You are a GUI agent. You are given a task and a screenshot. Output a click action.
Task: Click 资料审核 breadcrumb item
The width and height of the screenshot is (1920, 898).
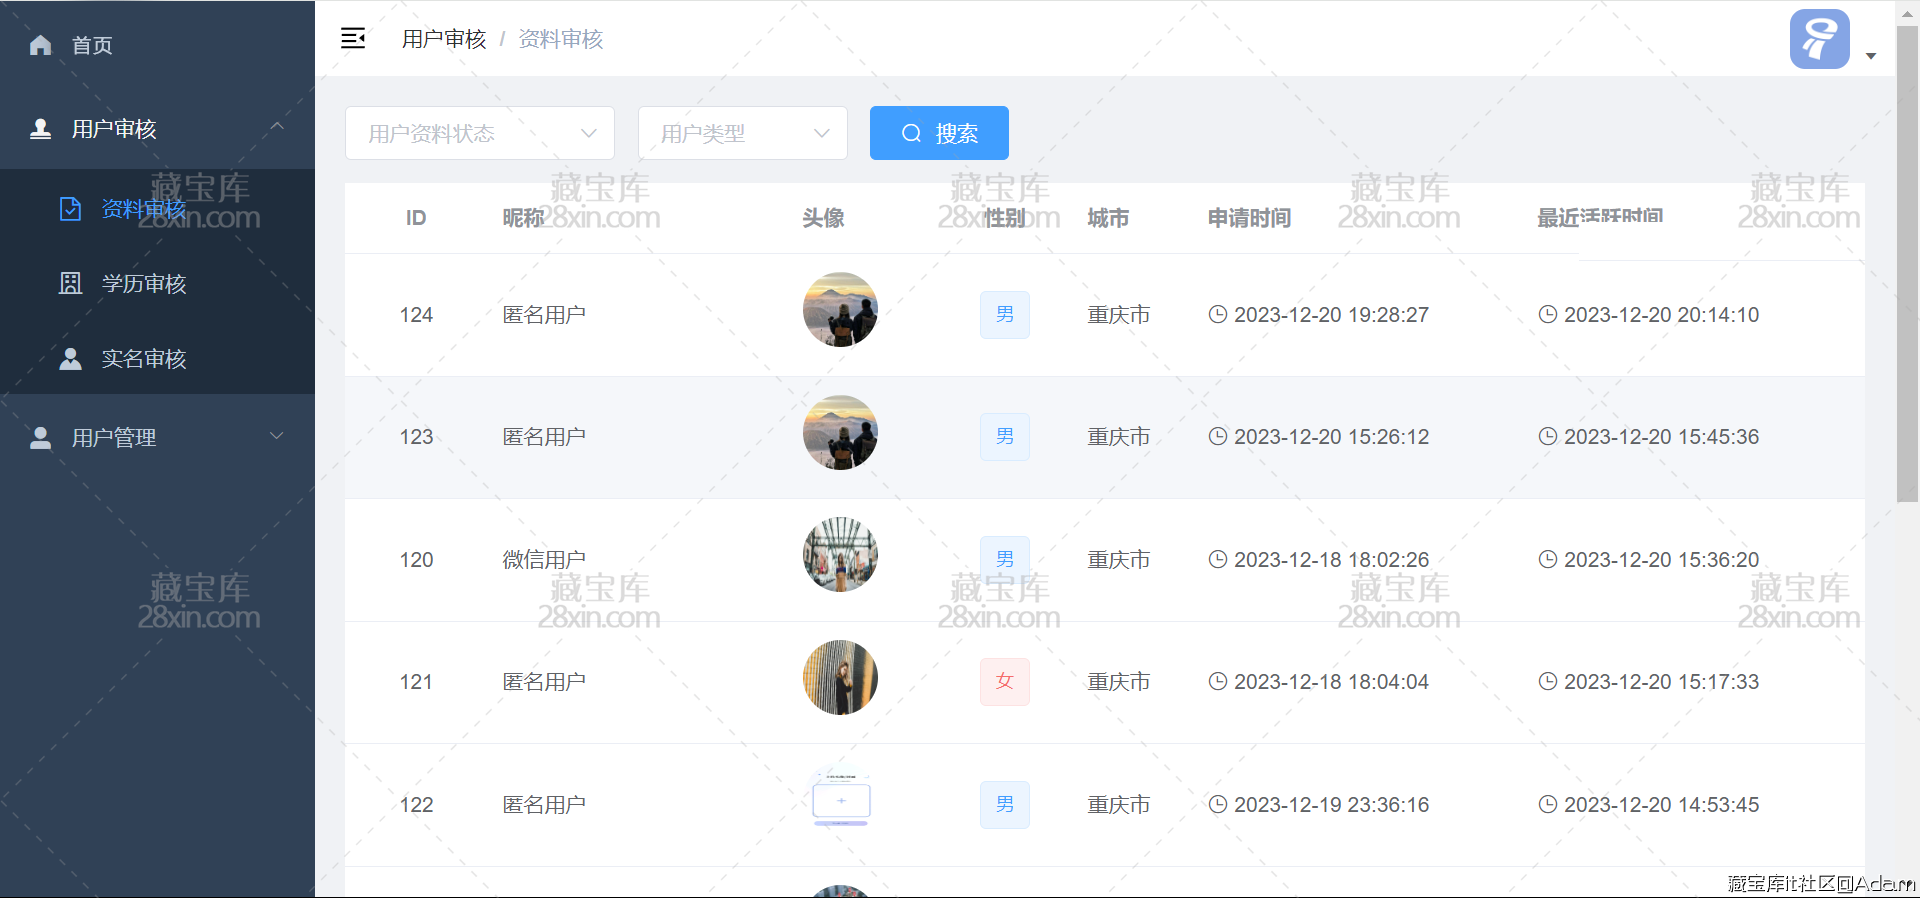tap(561, 39)
